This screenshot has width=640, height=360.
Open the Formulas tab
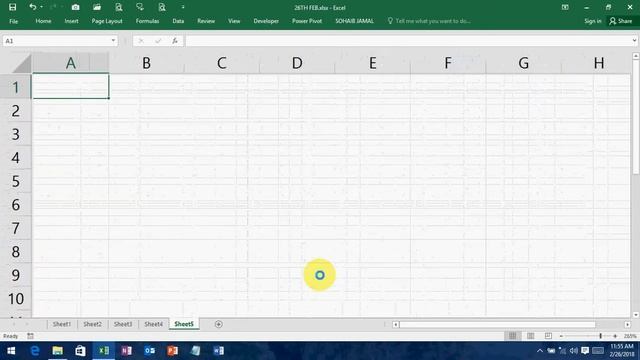147,21
